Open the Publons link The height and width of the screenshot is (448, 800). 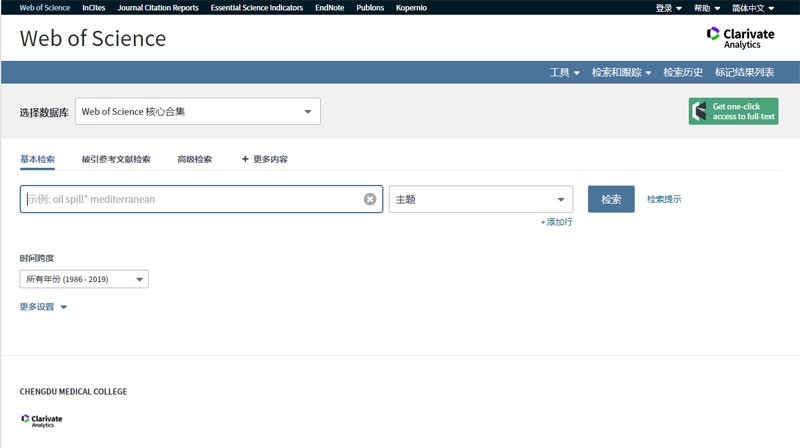[x=370, y=8]
